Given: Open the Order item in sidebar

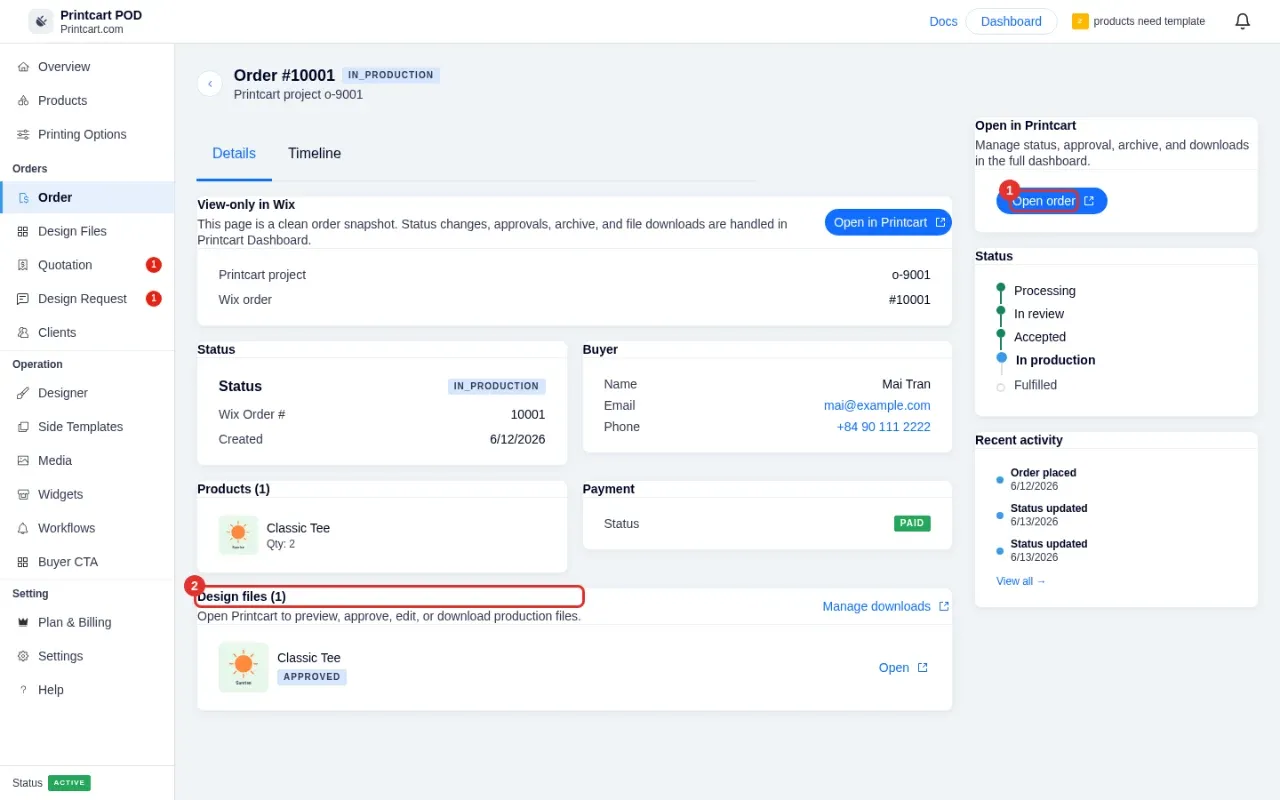Looking at the screenshot, I should (87, 198).
